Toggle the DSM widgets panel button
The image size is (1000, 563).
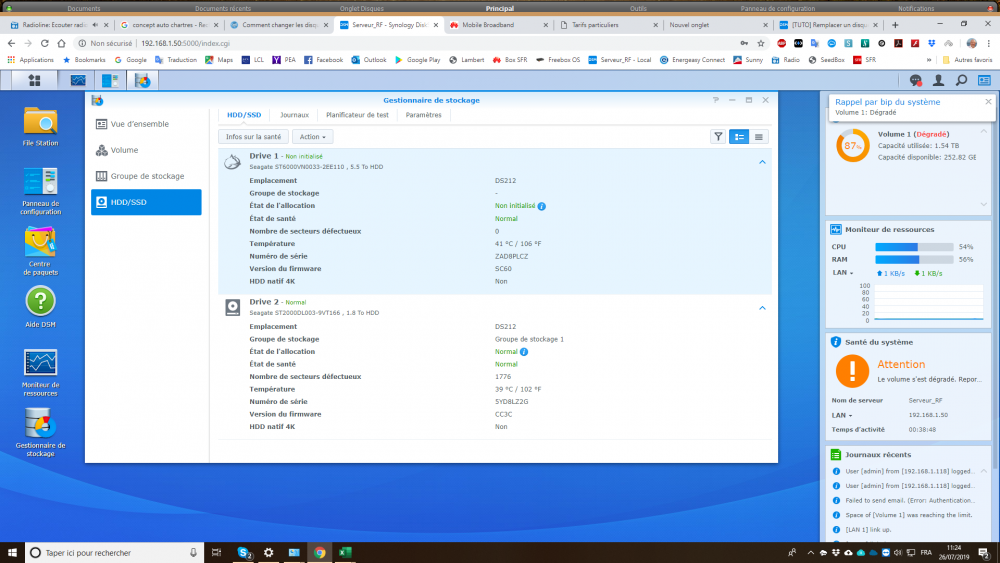click(984, 80)
